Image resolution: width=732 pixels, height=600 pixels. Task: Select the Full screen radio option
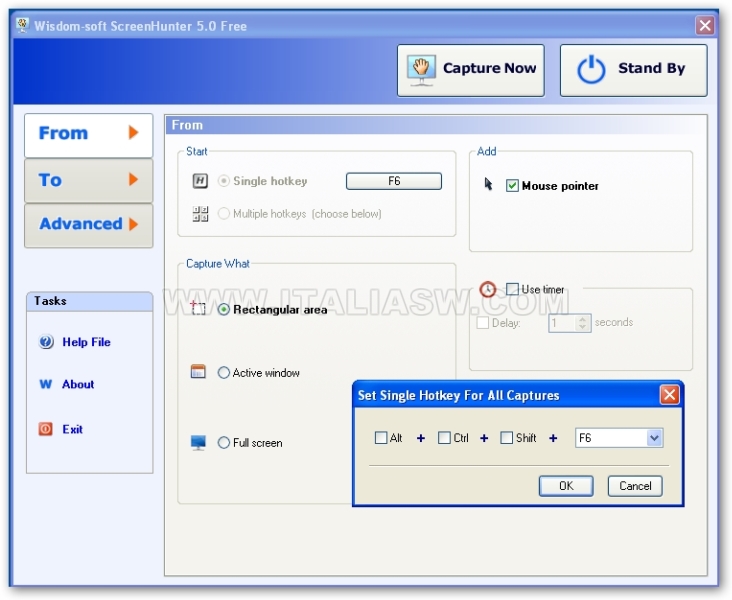224,443
